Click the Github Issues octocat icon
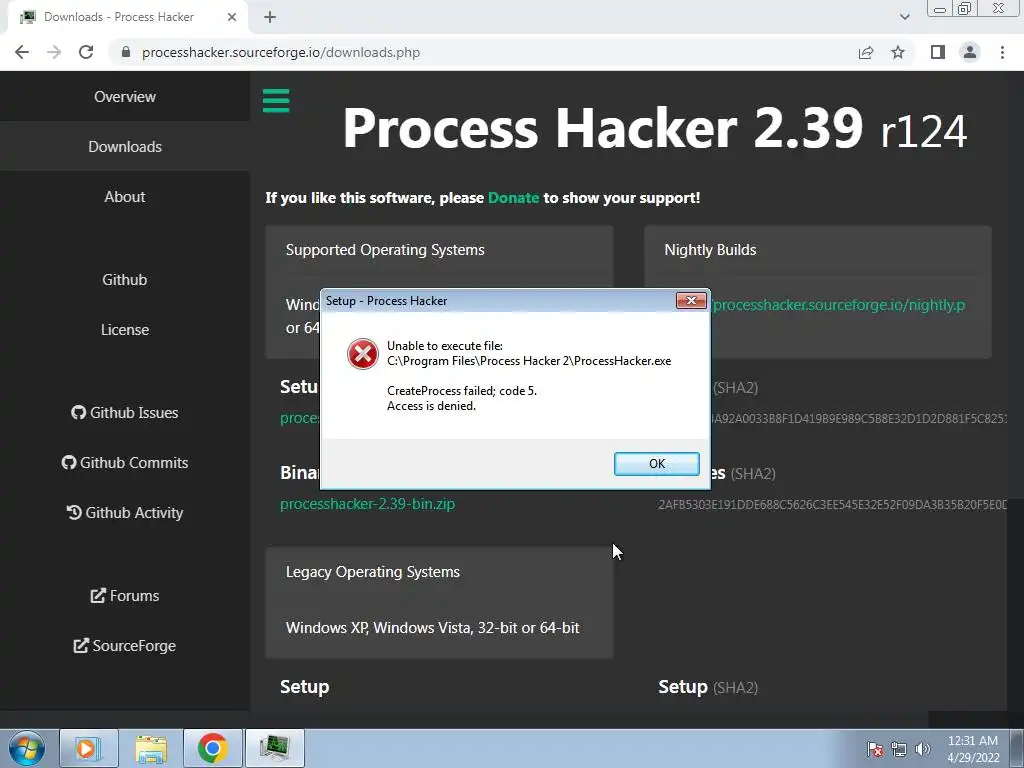The image size is (1024, 768). (x=78, y=412)
